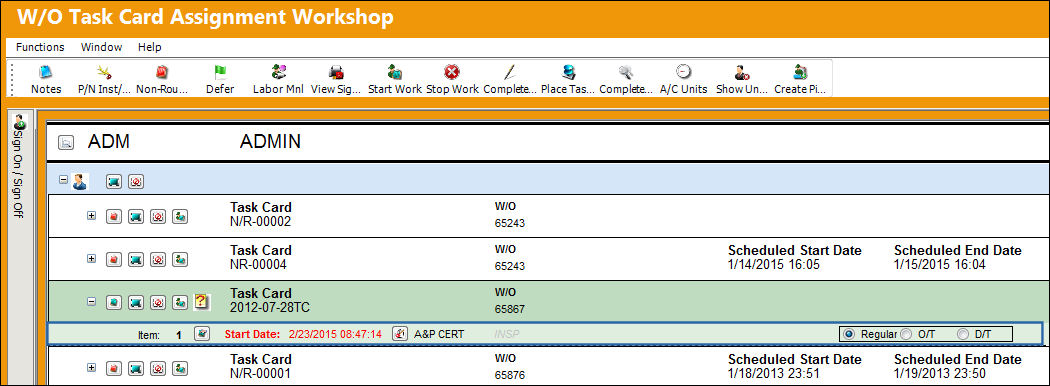The width and height of the screenshot is (1050, 386).
Task: Click the task card number 2012-07-28TC
Action: tap(270, 308)
